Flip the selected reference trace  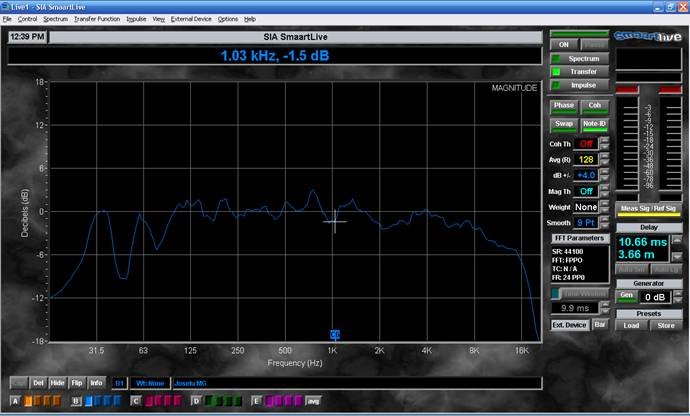[77, 382]
